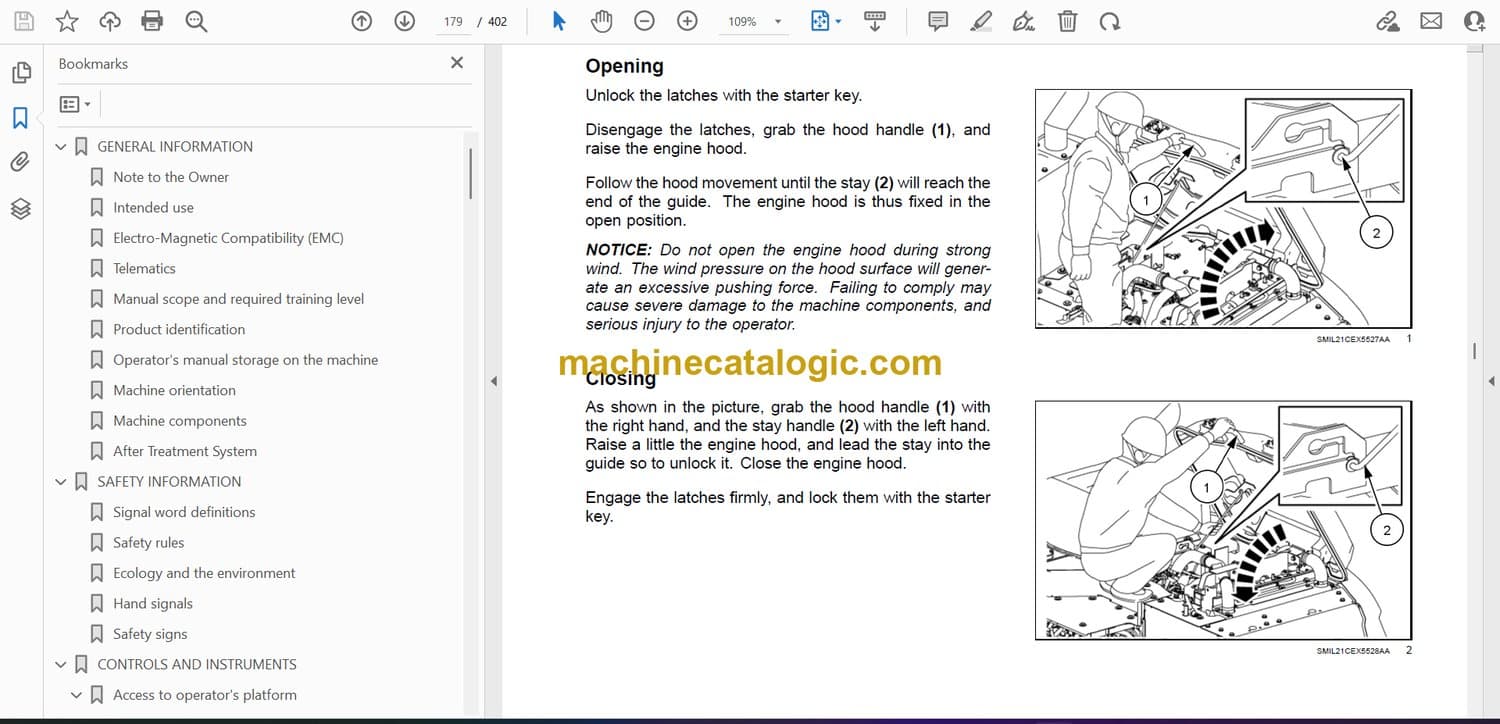Collapse left pane with divider arrow
Viewport: 1500px width, 724px height.
(x=492, y=381)
